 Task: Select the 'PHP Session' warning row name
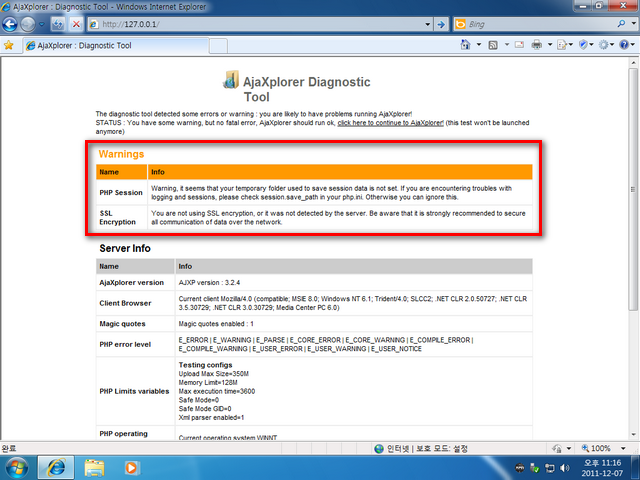[121, 193]
